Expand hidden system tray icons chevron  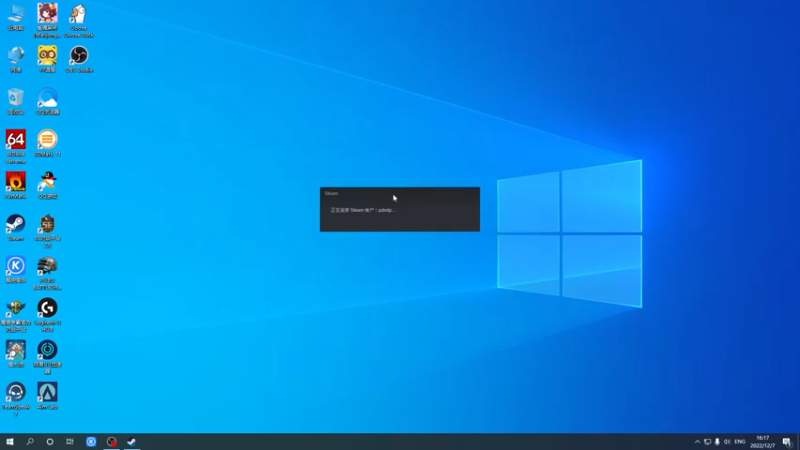coord(697,442)
